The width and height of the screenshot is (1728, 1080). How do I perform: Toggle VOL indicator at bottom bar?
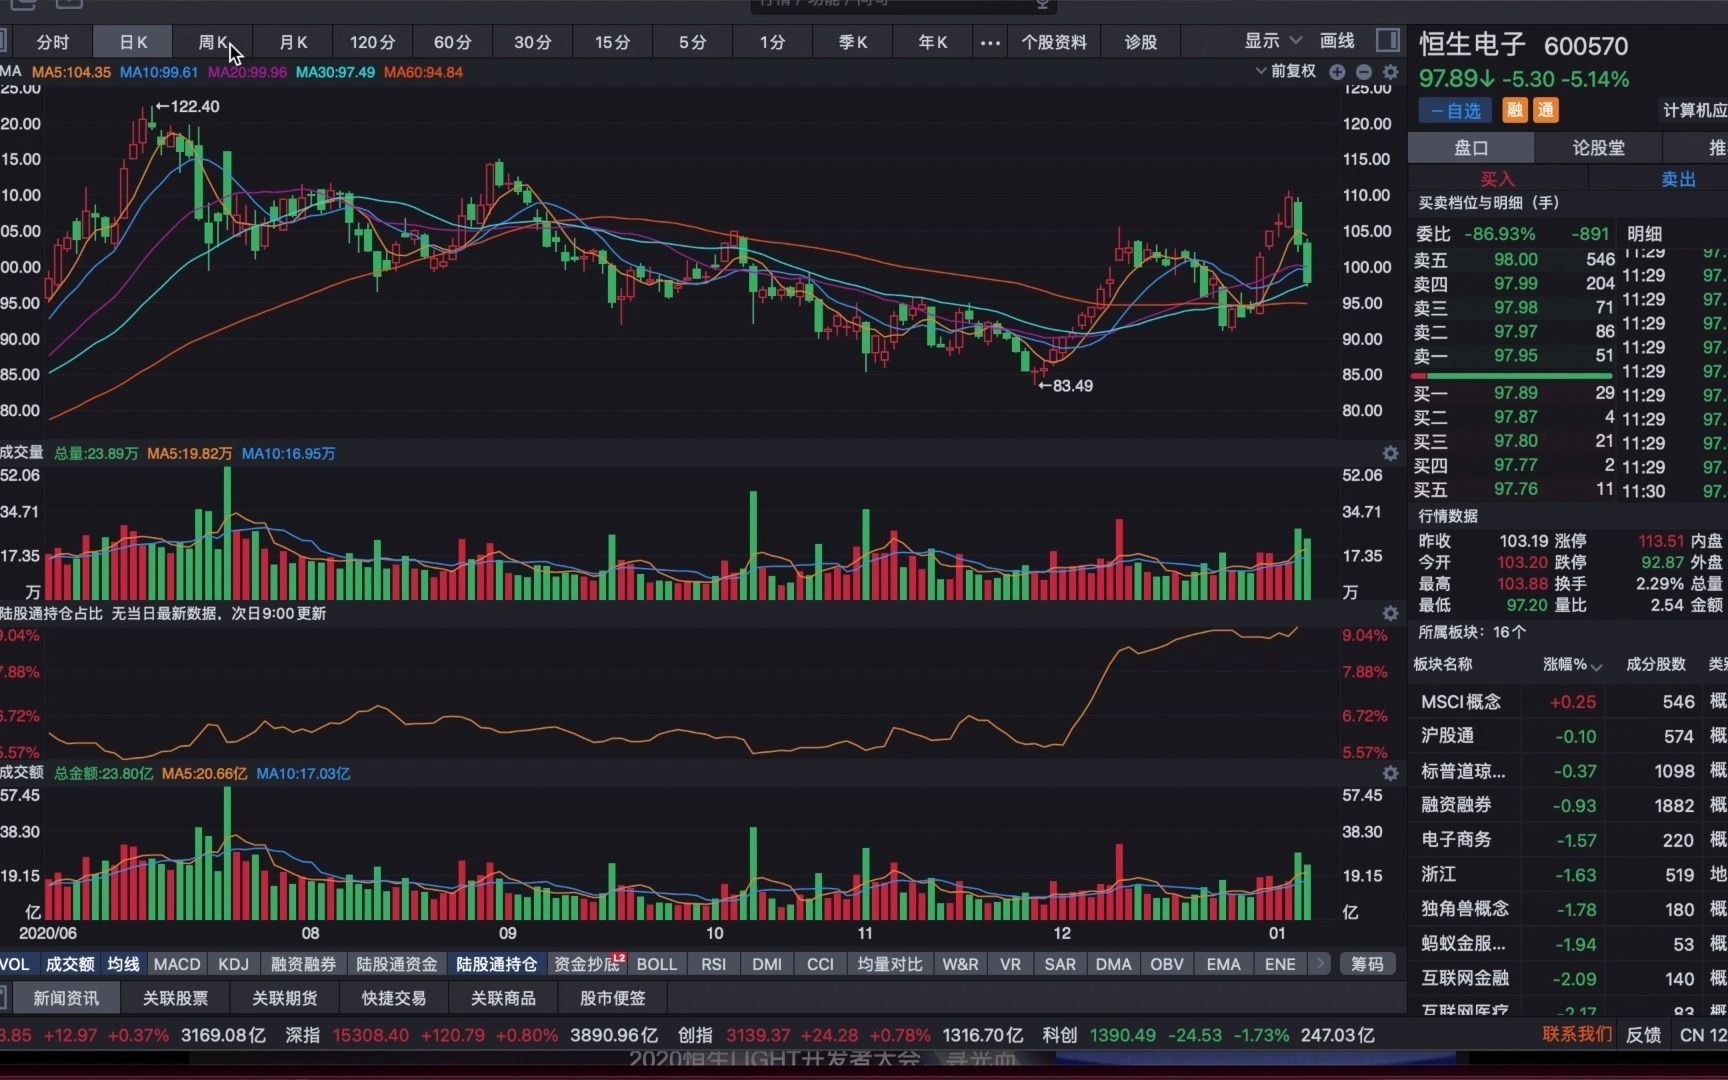pyautogui.click(x=16, y=964)
